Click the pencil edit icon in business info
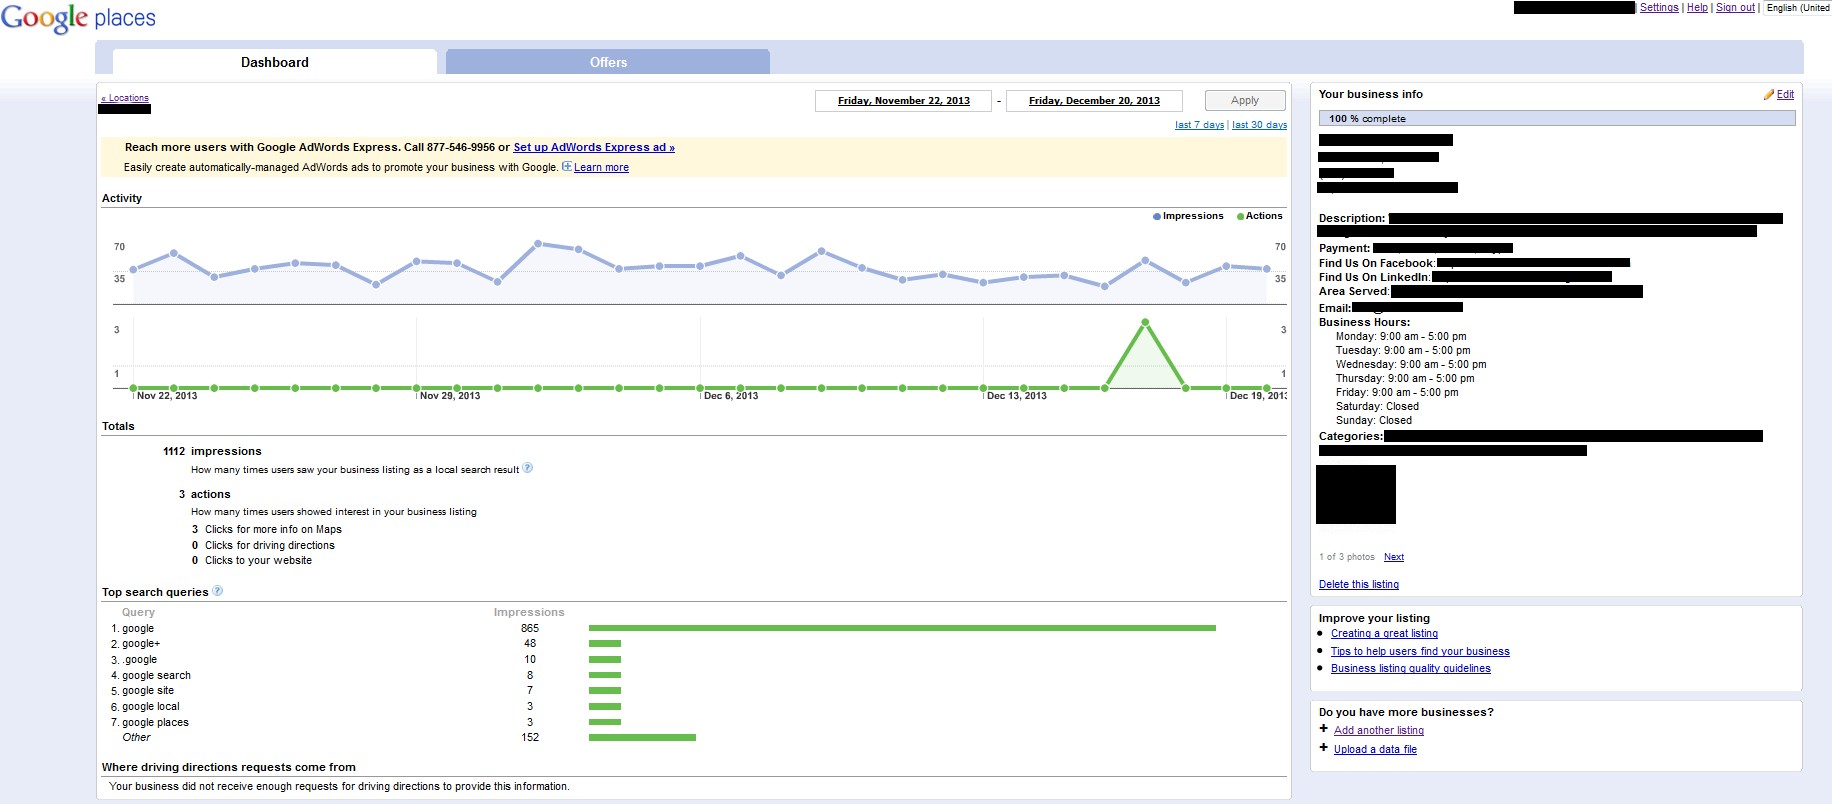This screenshot has height=804, width=1832. pos(1769,95)
